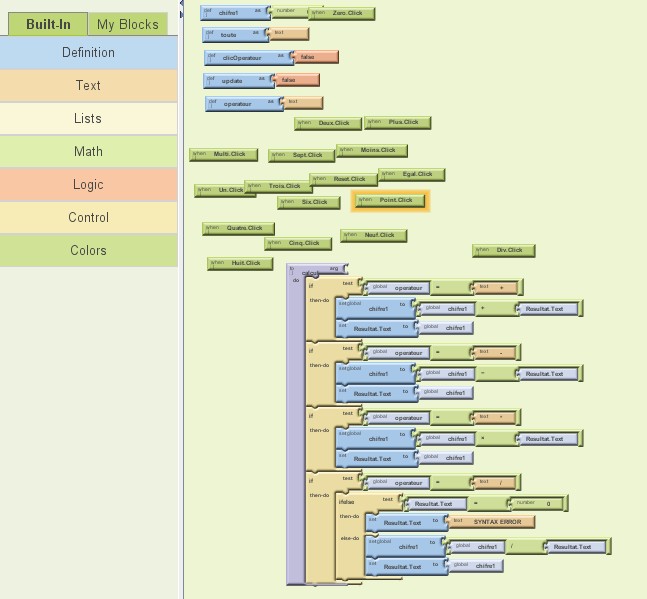Select the Huit.Click event block
The image size is (647, 599).
coord(240,264)
